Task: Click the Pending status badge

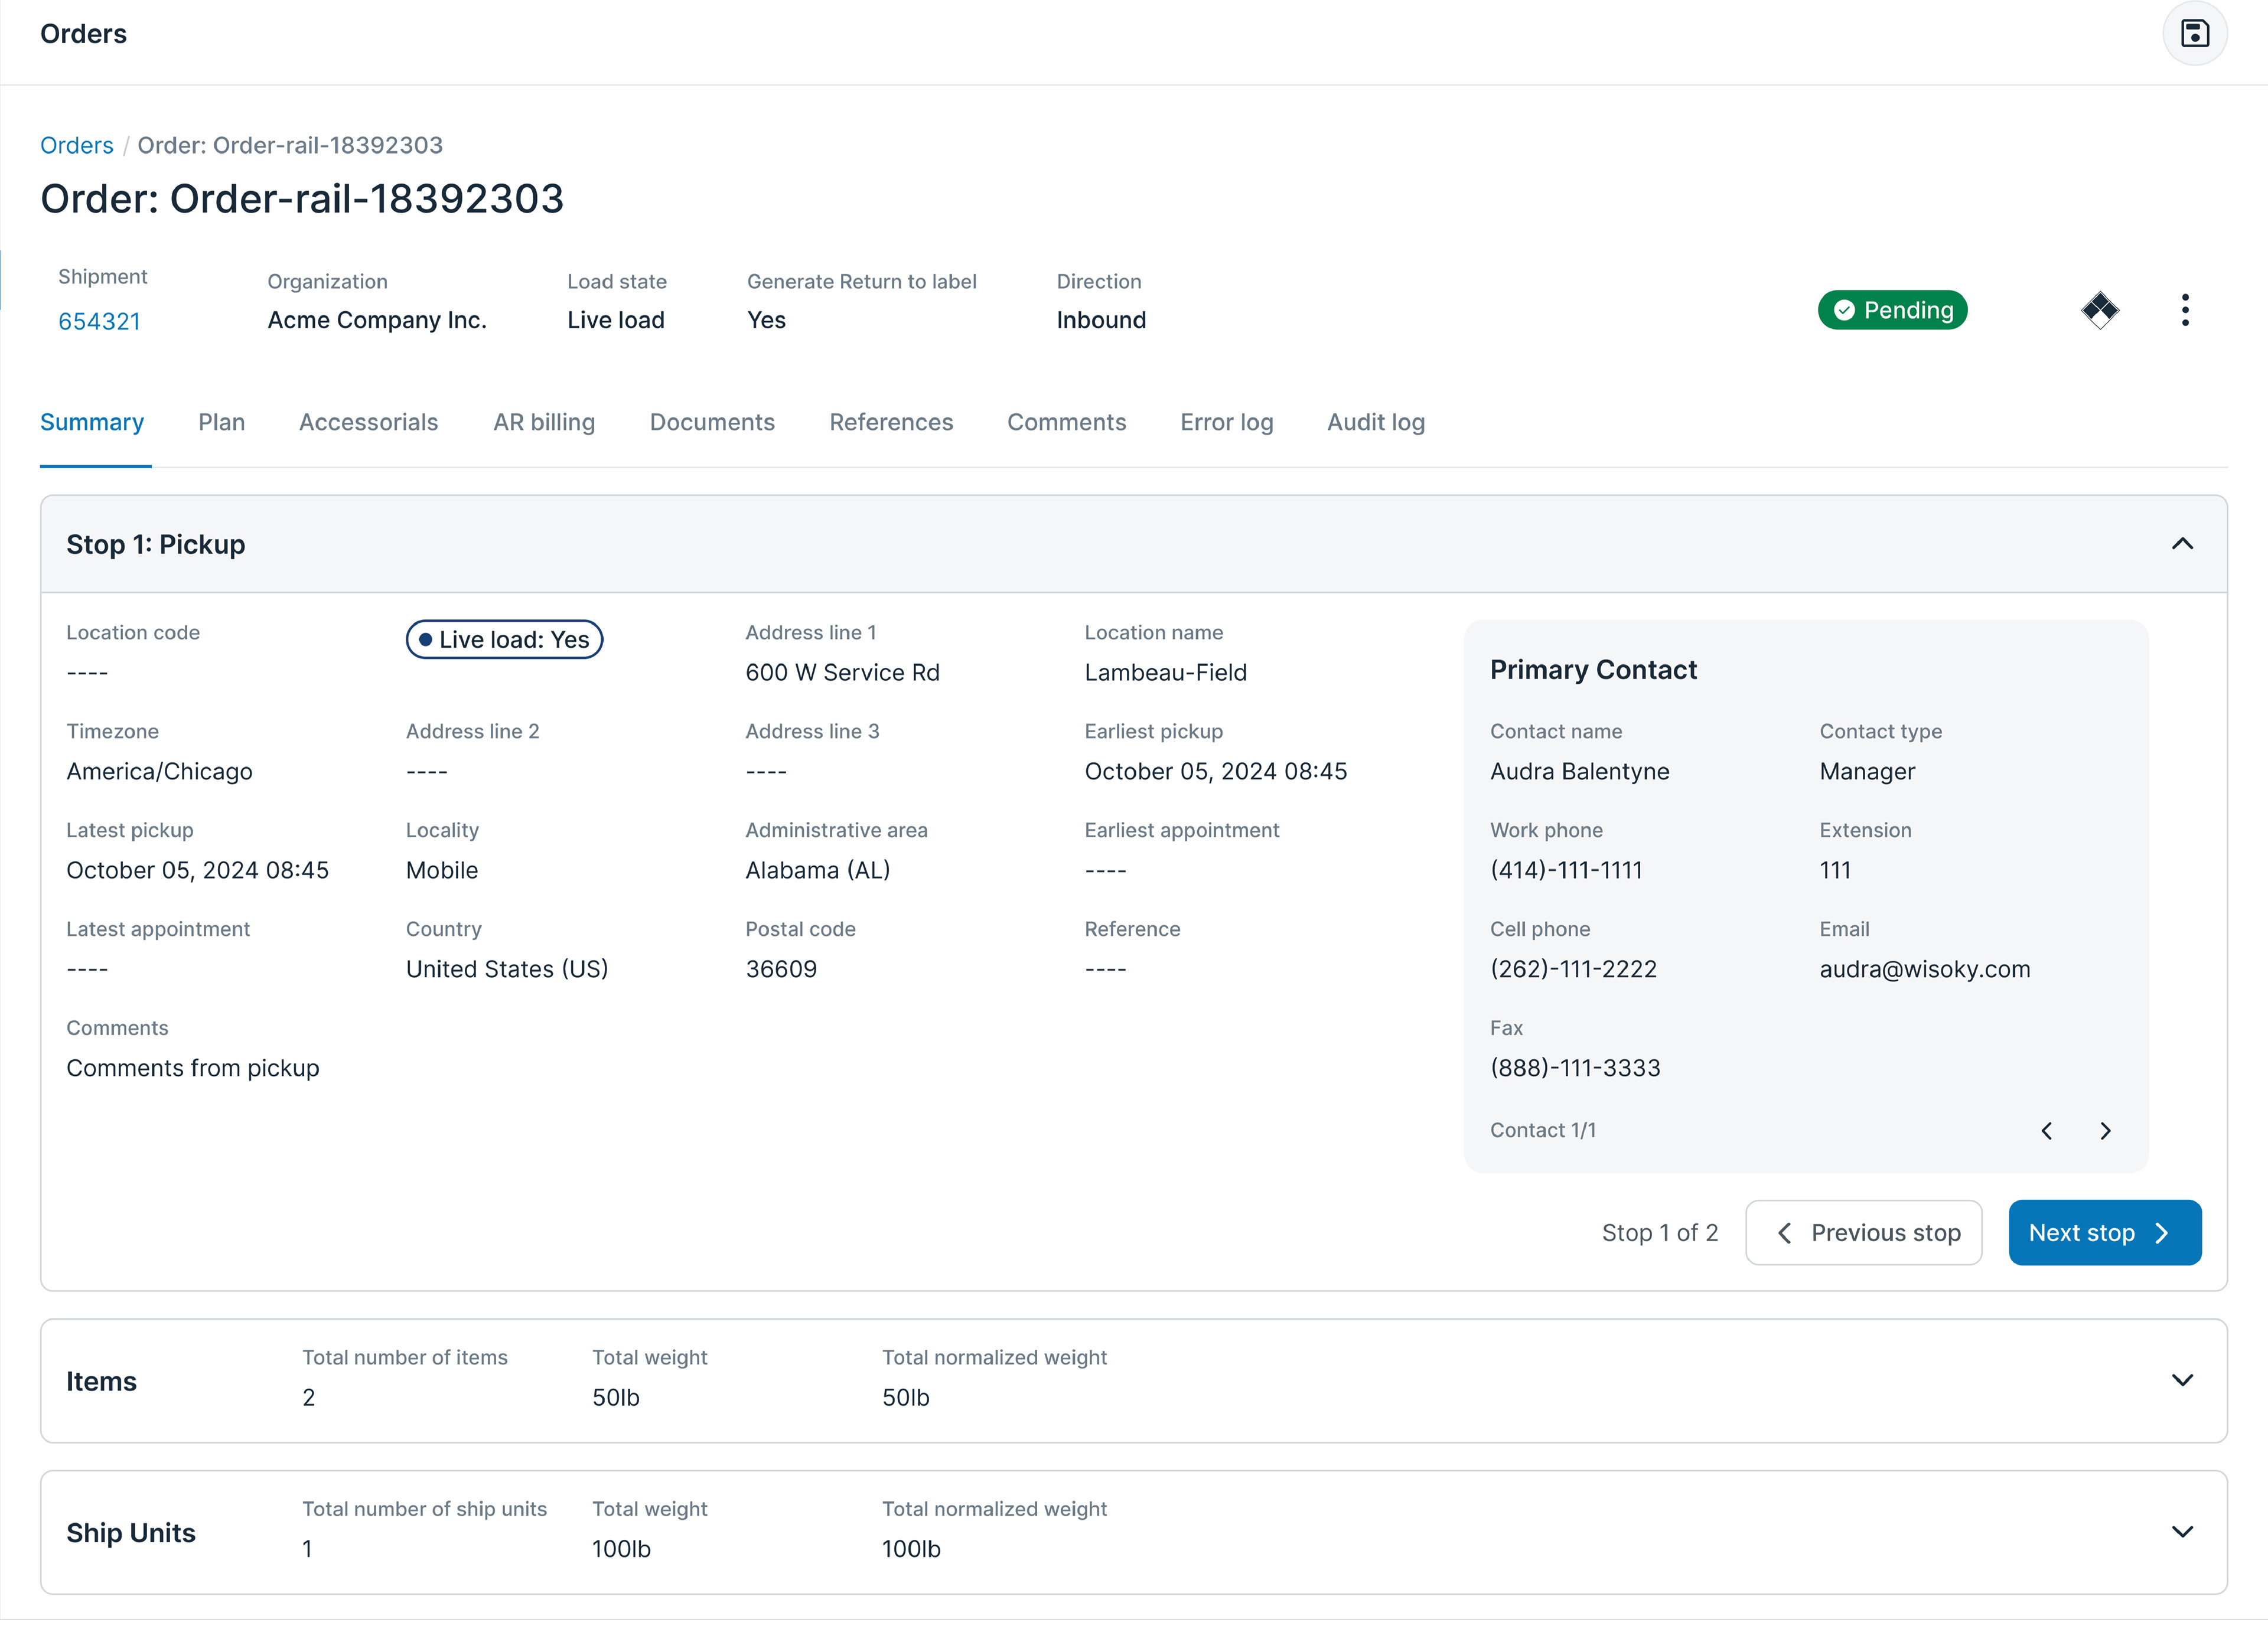Action: (1892, 310)
